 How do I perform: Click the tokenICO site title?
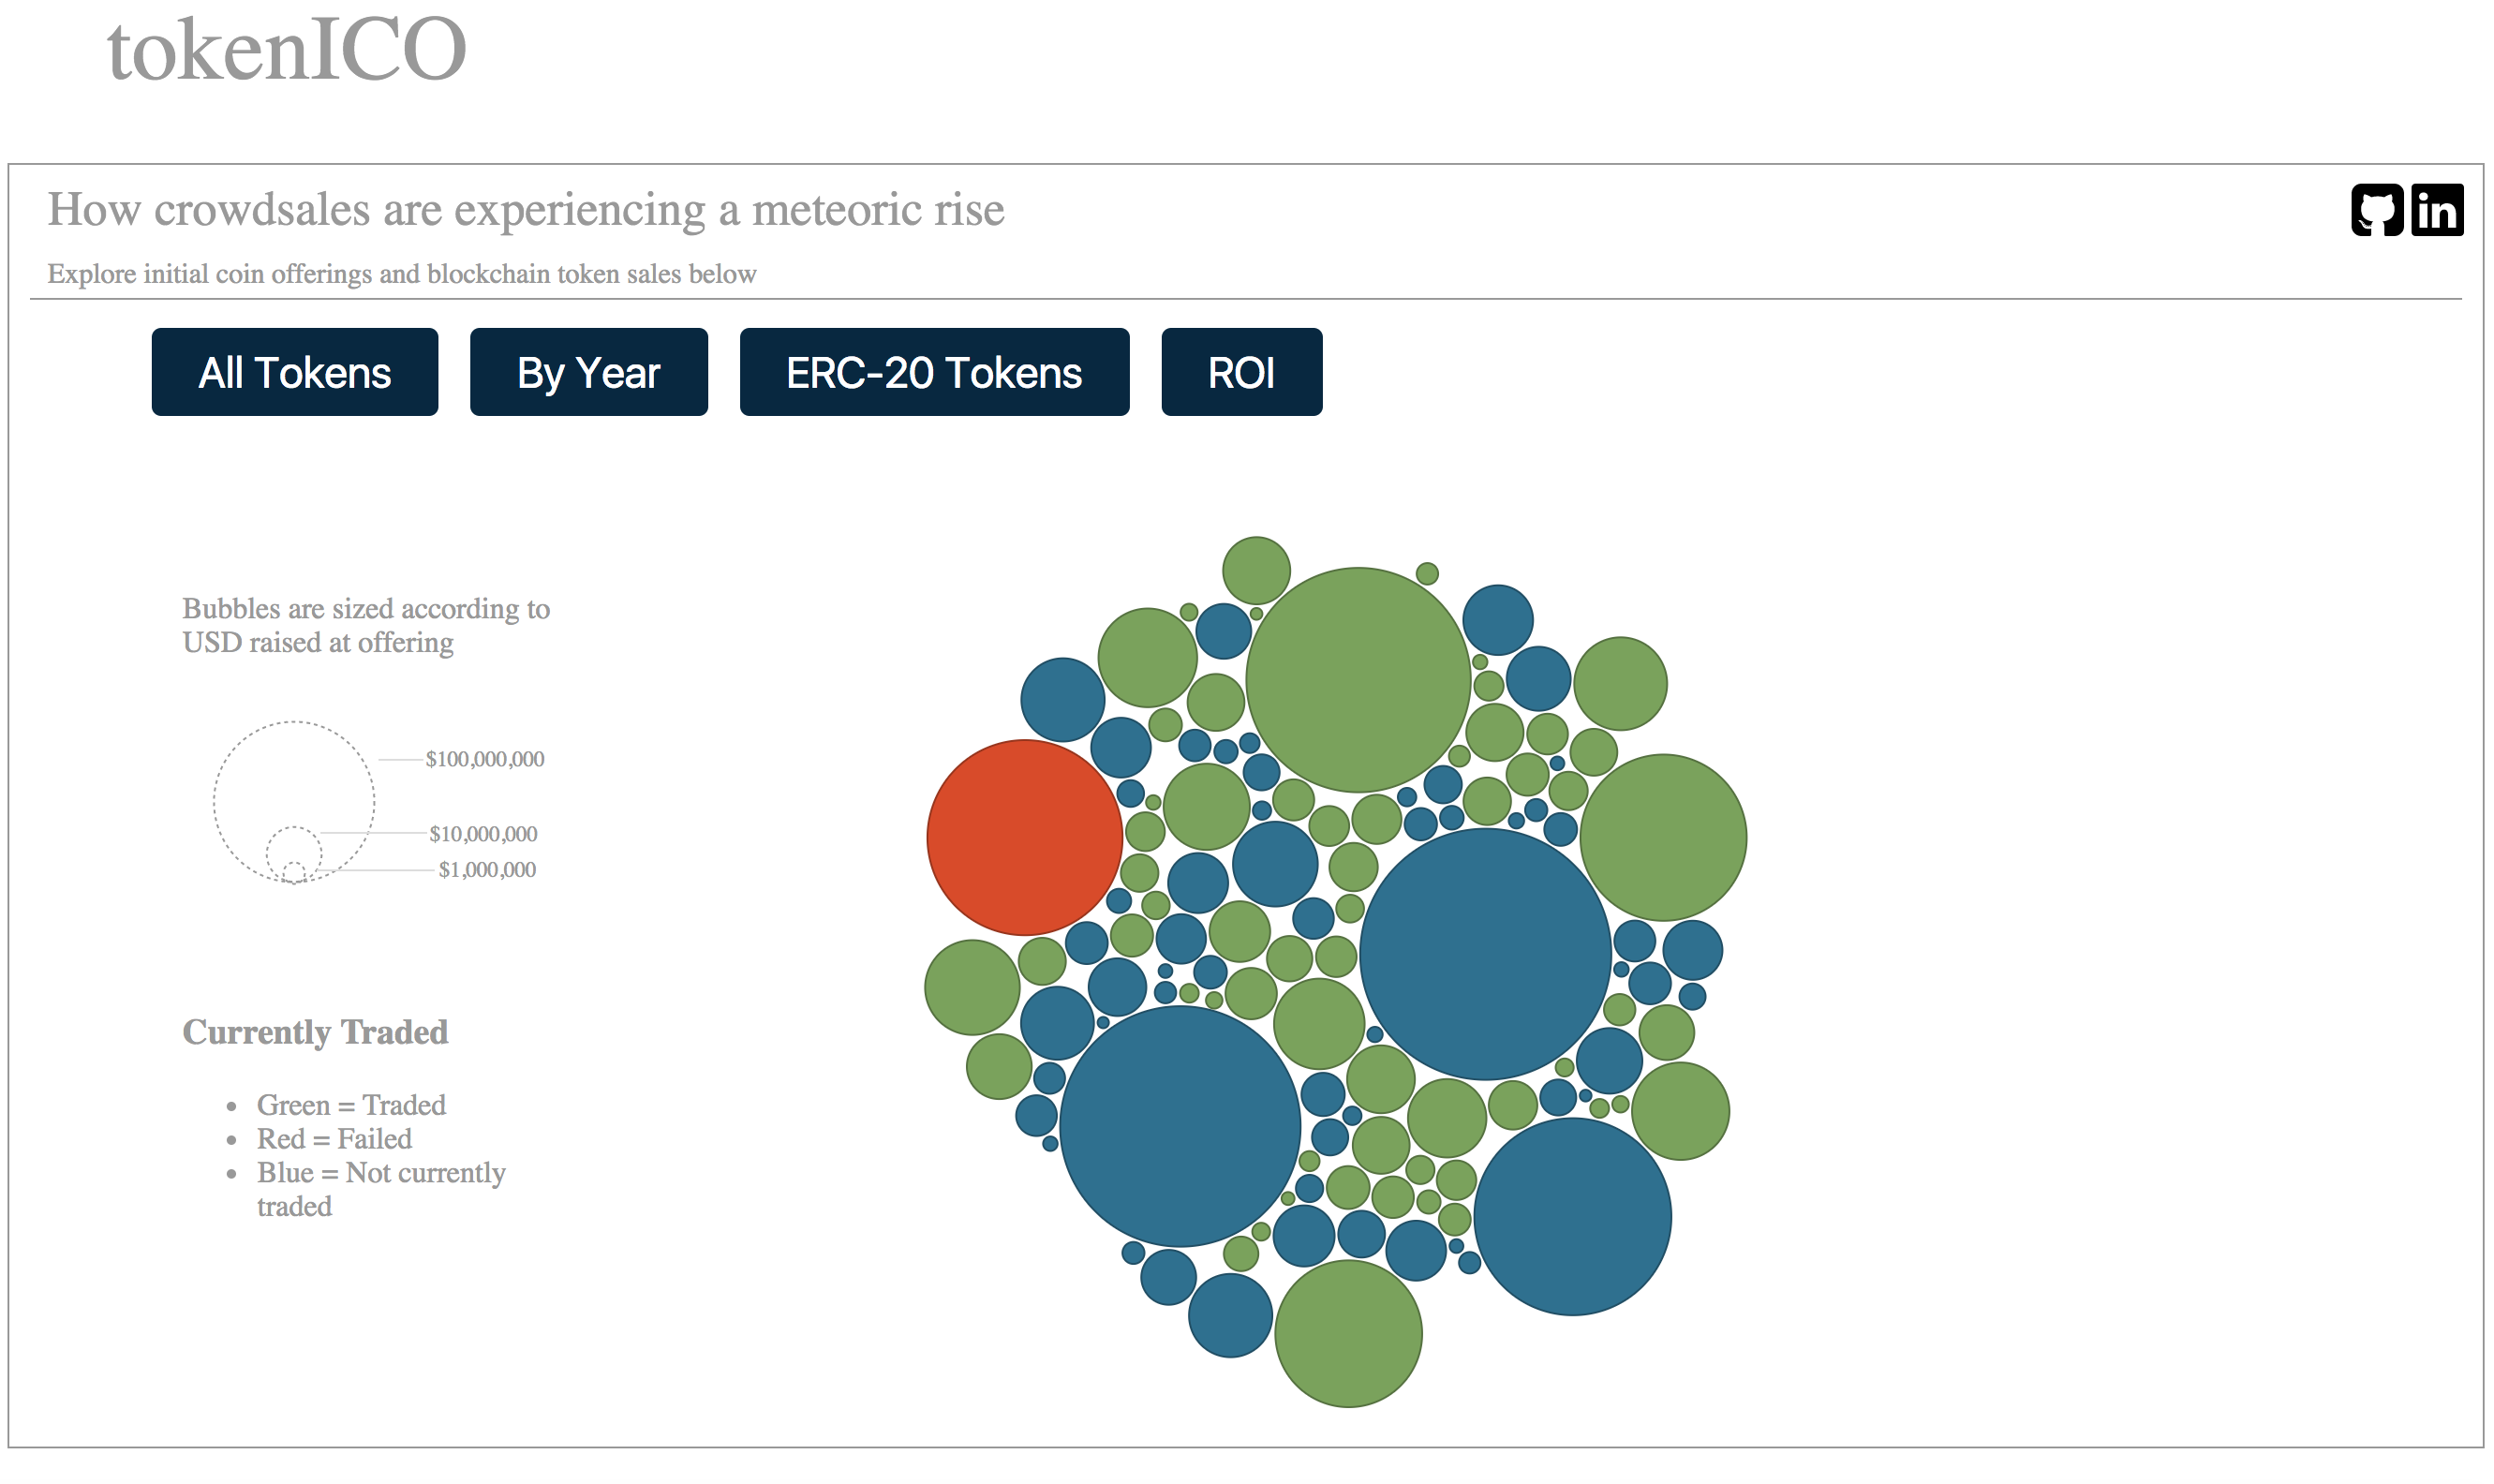pyautogui.click(x=287, y=49)
